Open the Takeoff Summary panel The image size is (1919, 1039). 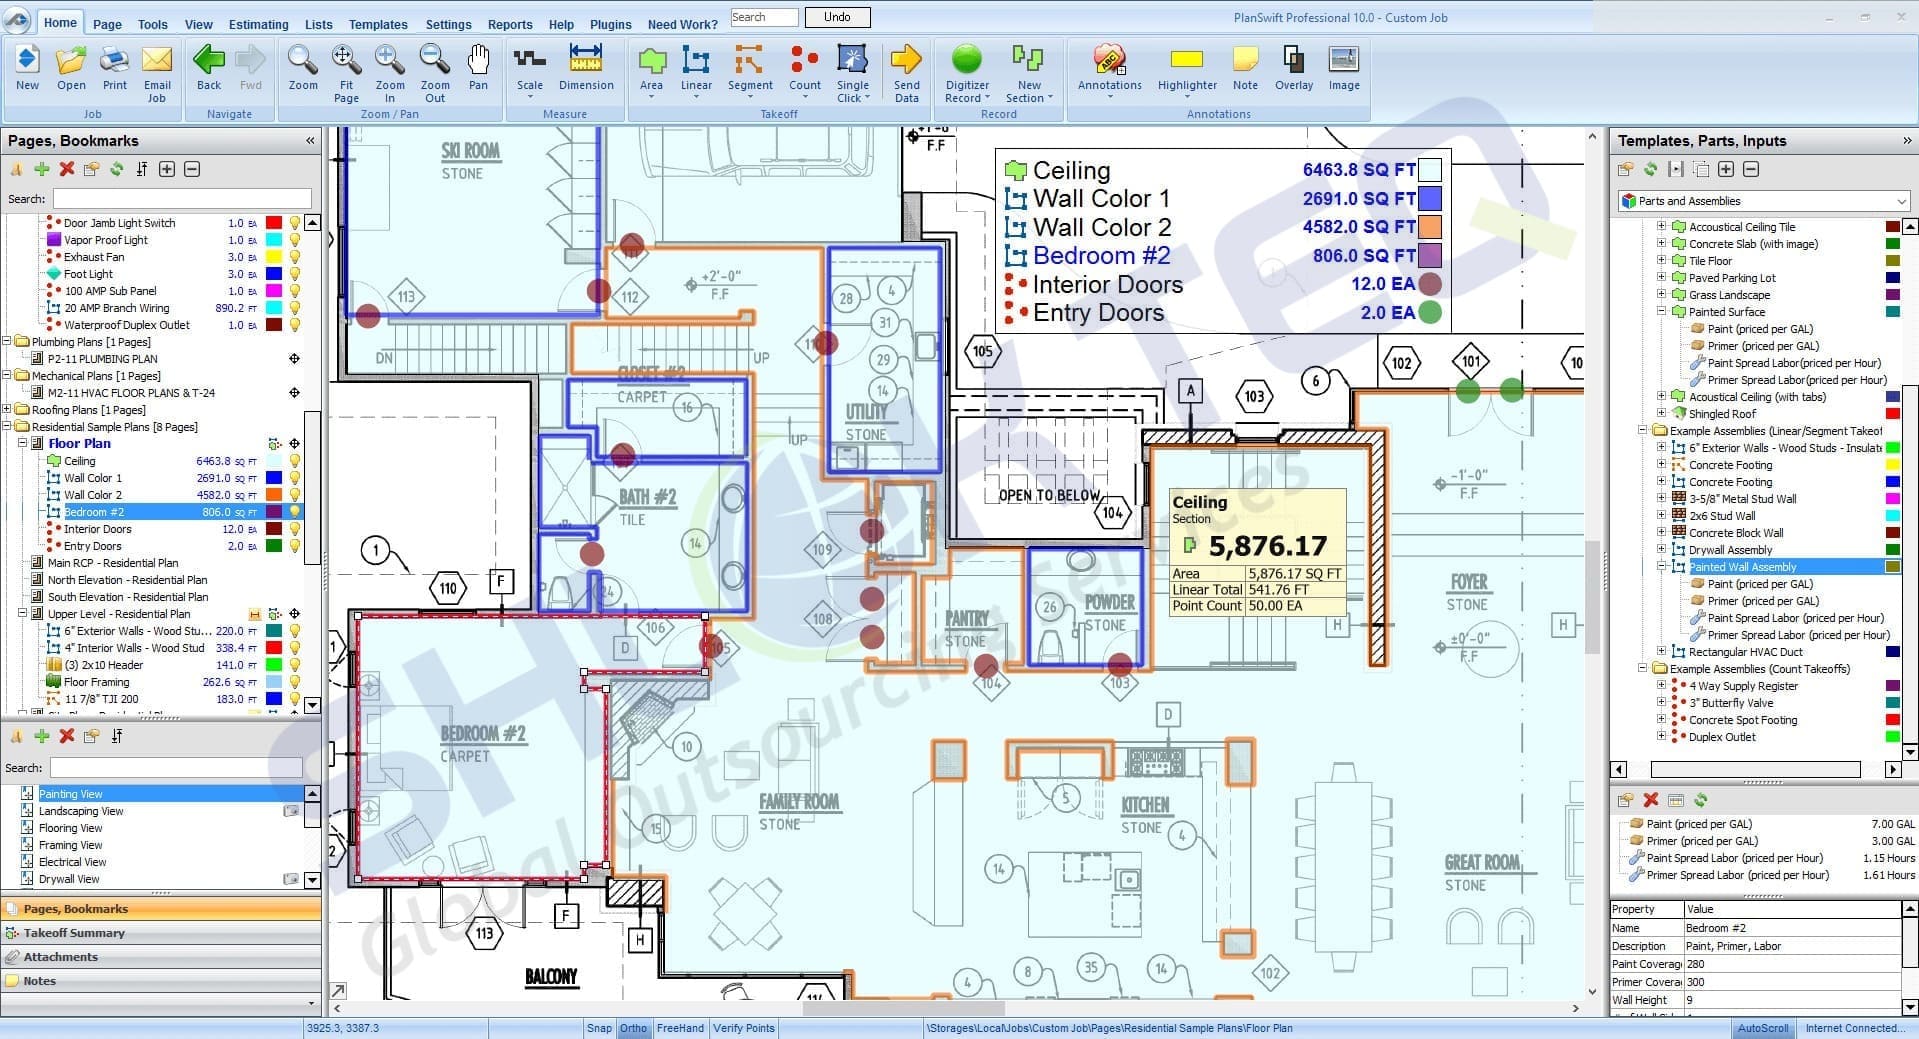161,933
